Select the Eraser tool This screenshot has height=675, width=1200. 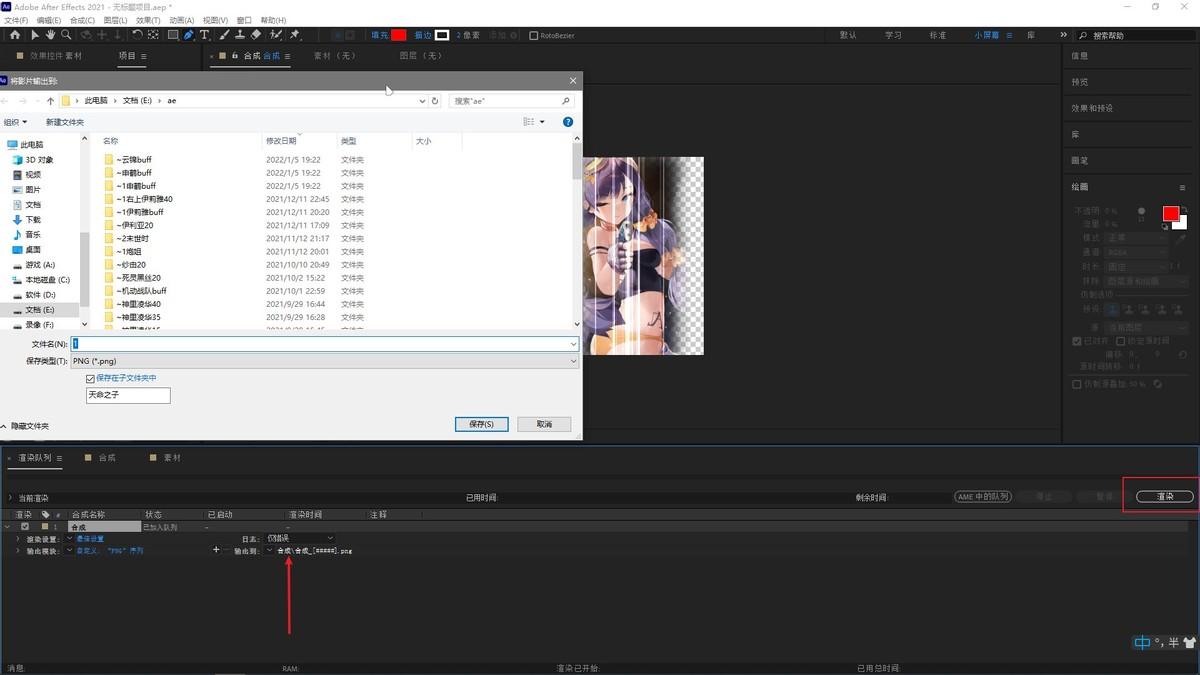[x=256, y=35]
